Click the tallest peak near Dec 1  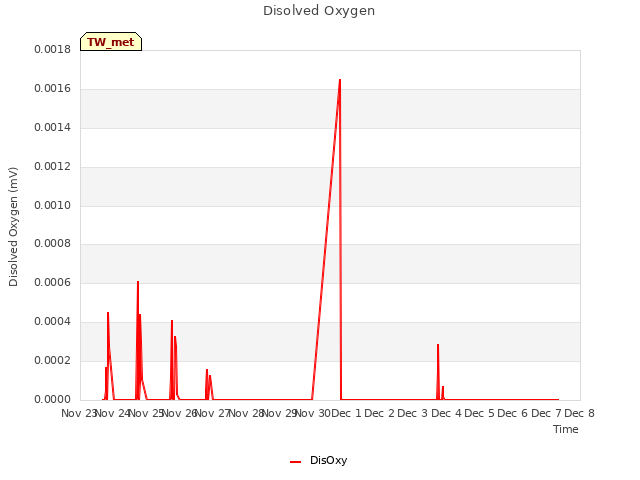pyautogui.click(x=340, y=80)
